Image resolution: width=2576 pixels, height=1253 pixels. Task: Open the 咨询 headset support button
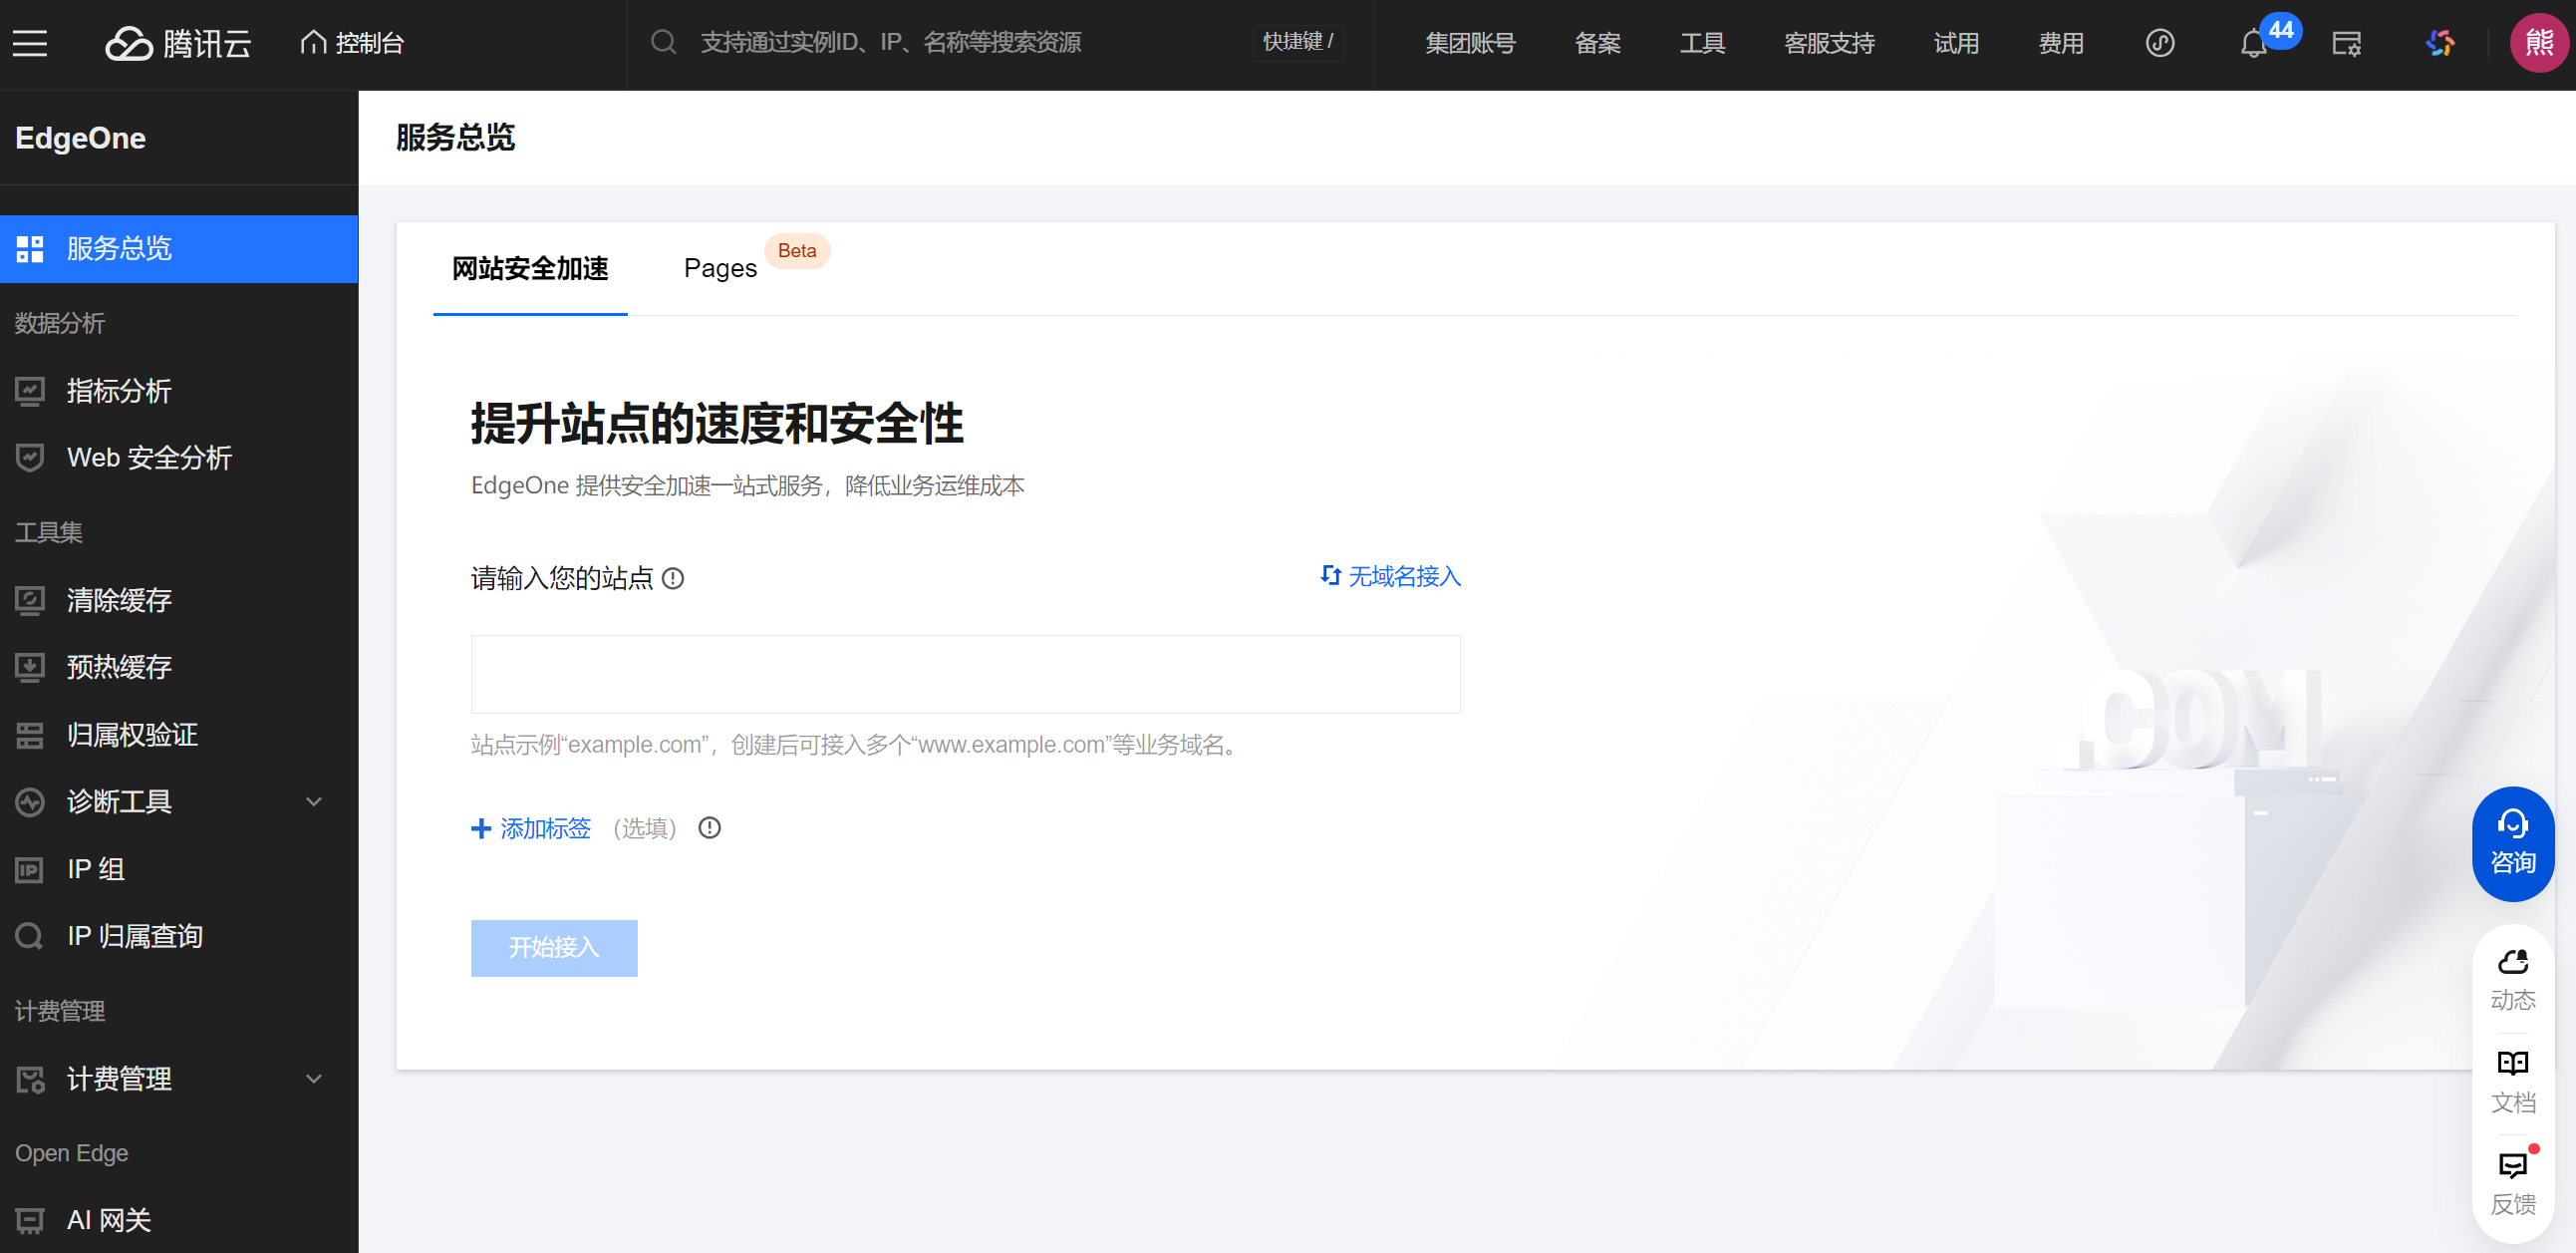(x=2512, y=844)
